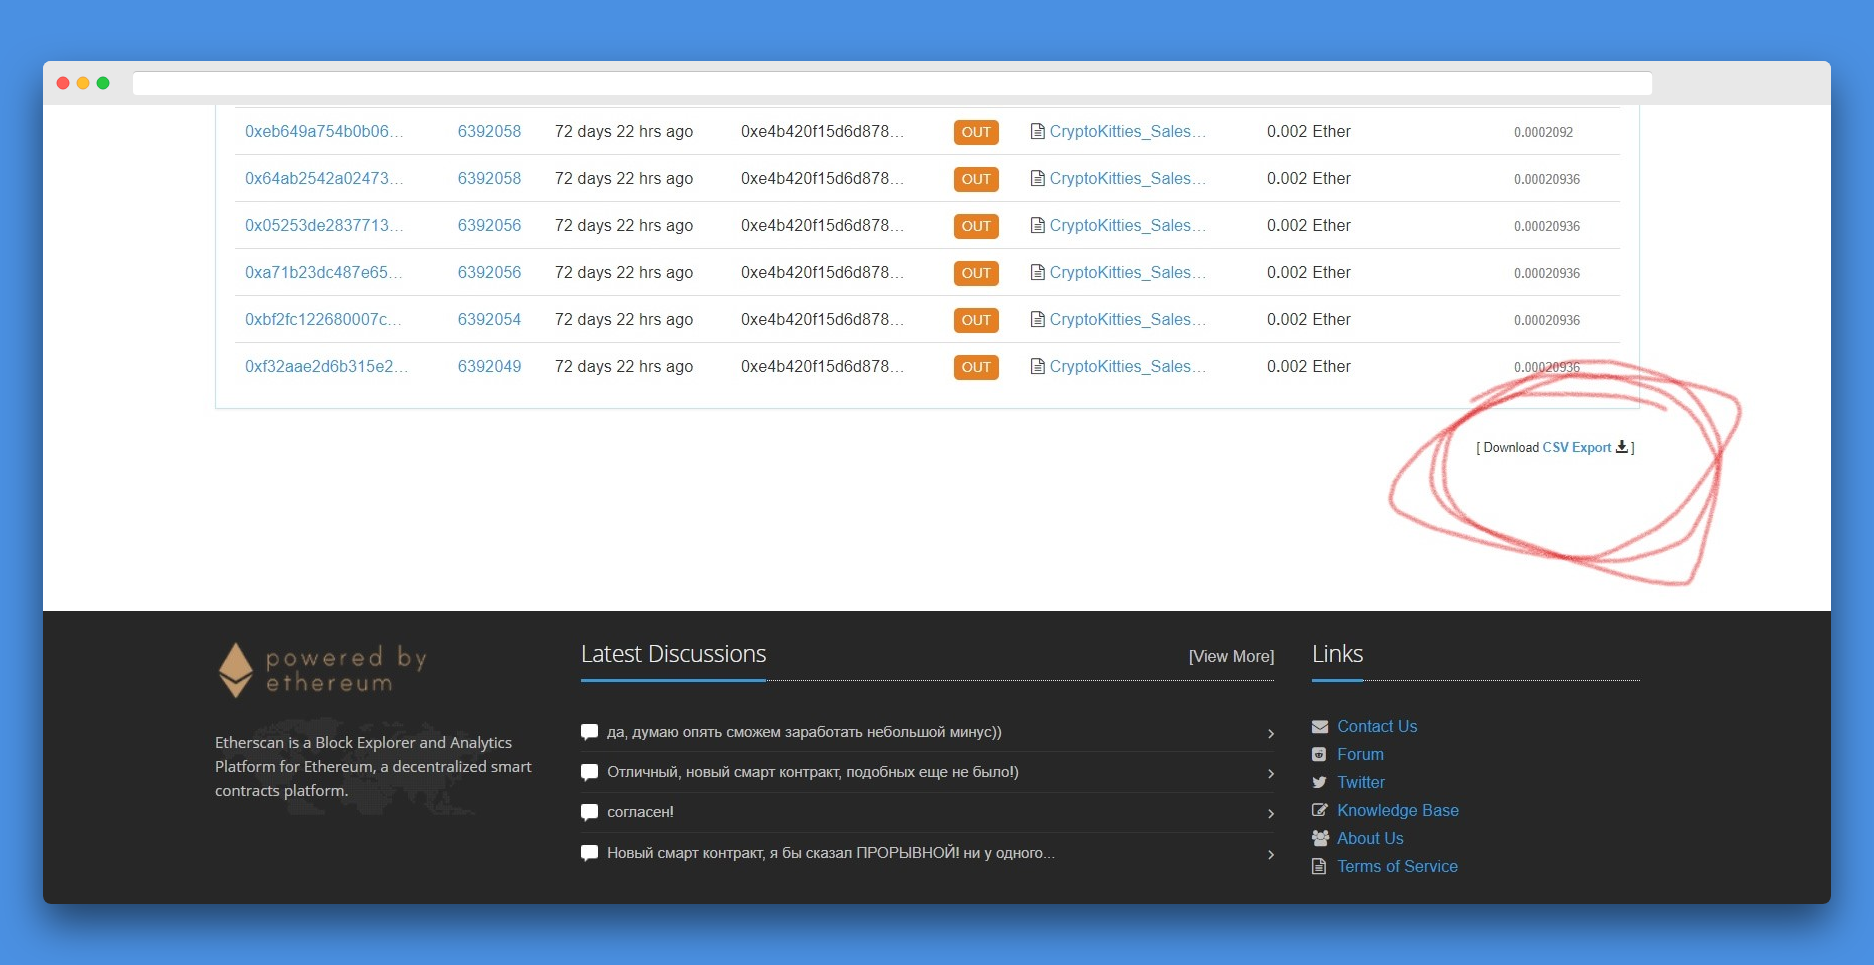Open transaction hash 0xbf2fc122680007c

coord(323,319)
